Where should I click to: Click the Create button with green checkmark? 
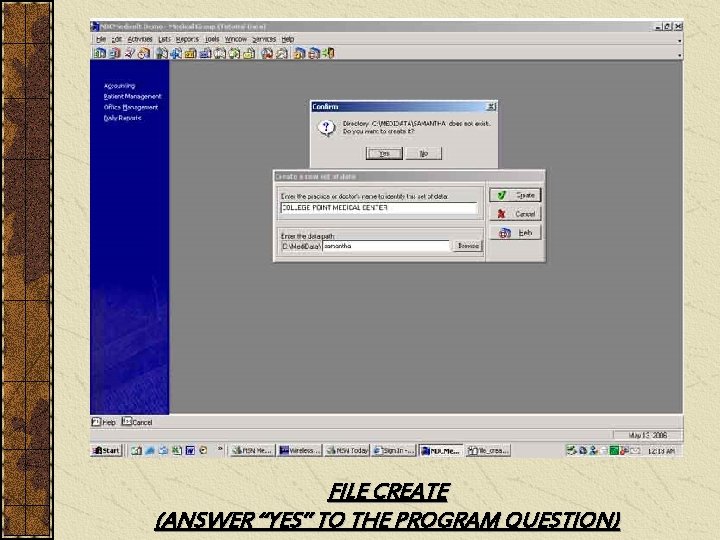click(515, 195)
